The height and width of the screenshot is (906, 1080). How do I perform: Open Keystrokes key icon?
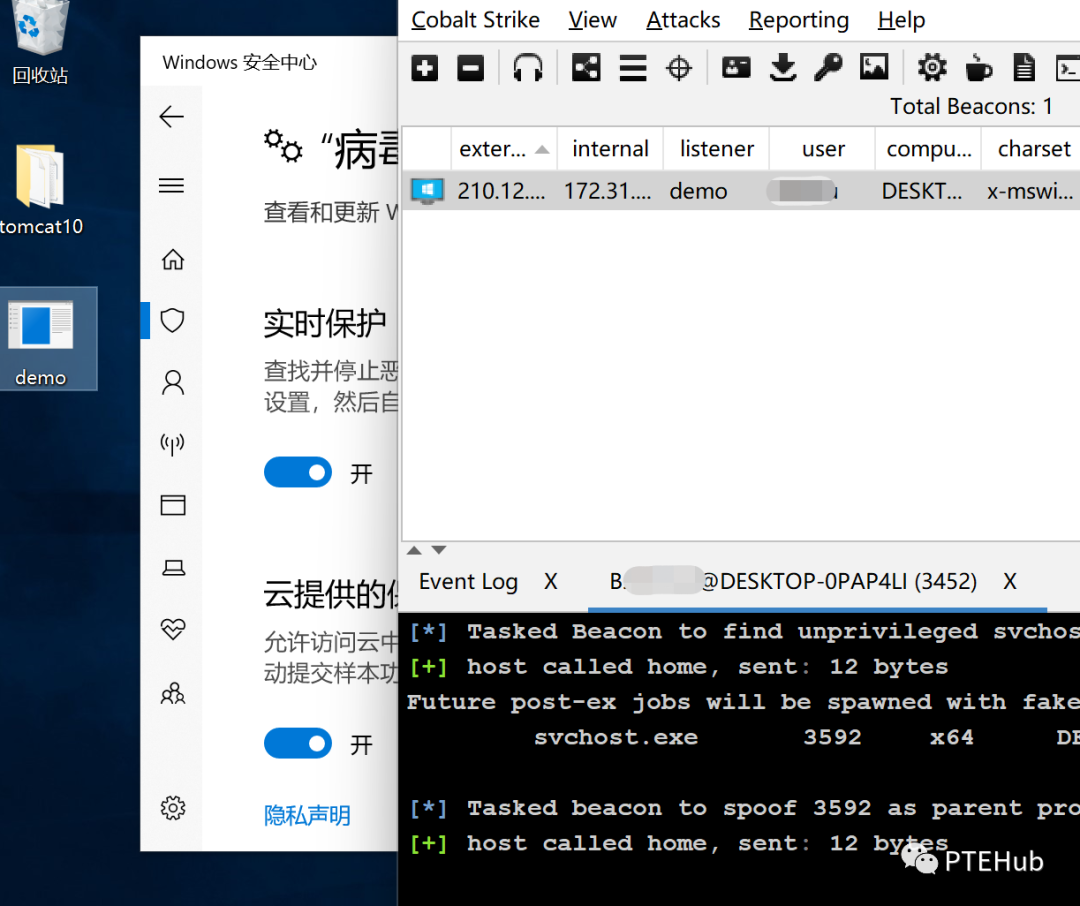[828, 68]
